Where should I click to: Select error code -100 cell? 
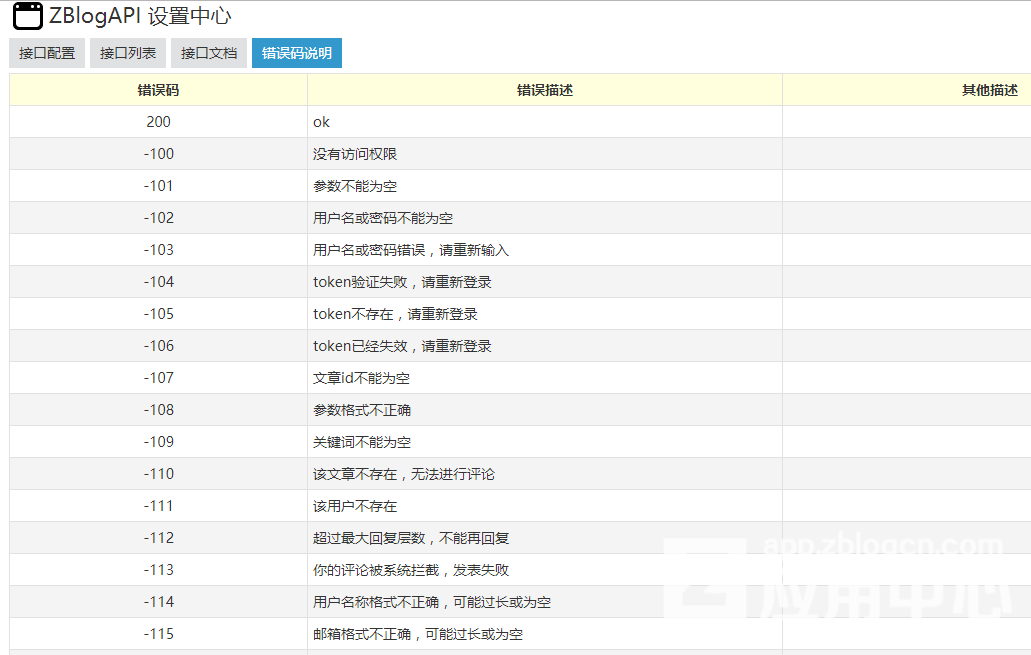click(x=158, y=154)
